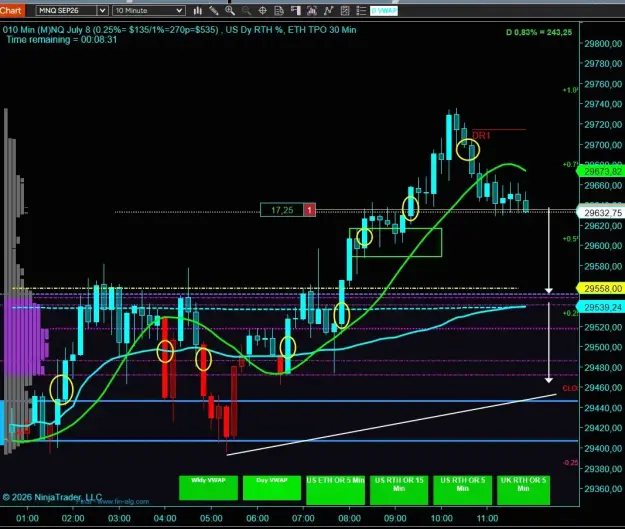
Task: Select the Chart tab
Action: [x=12, y=11]
